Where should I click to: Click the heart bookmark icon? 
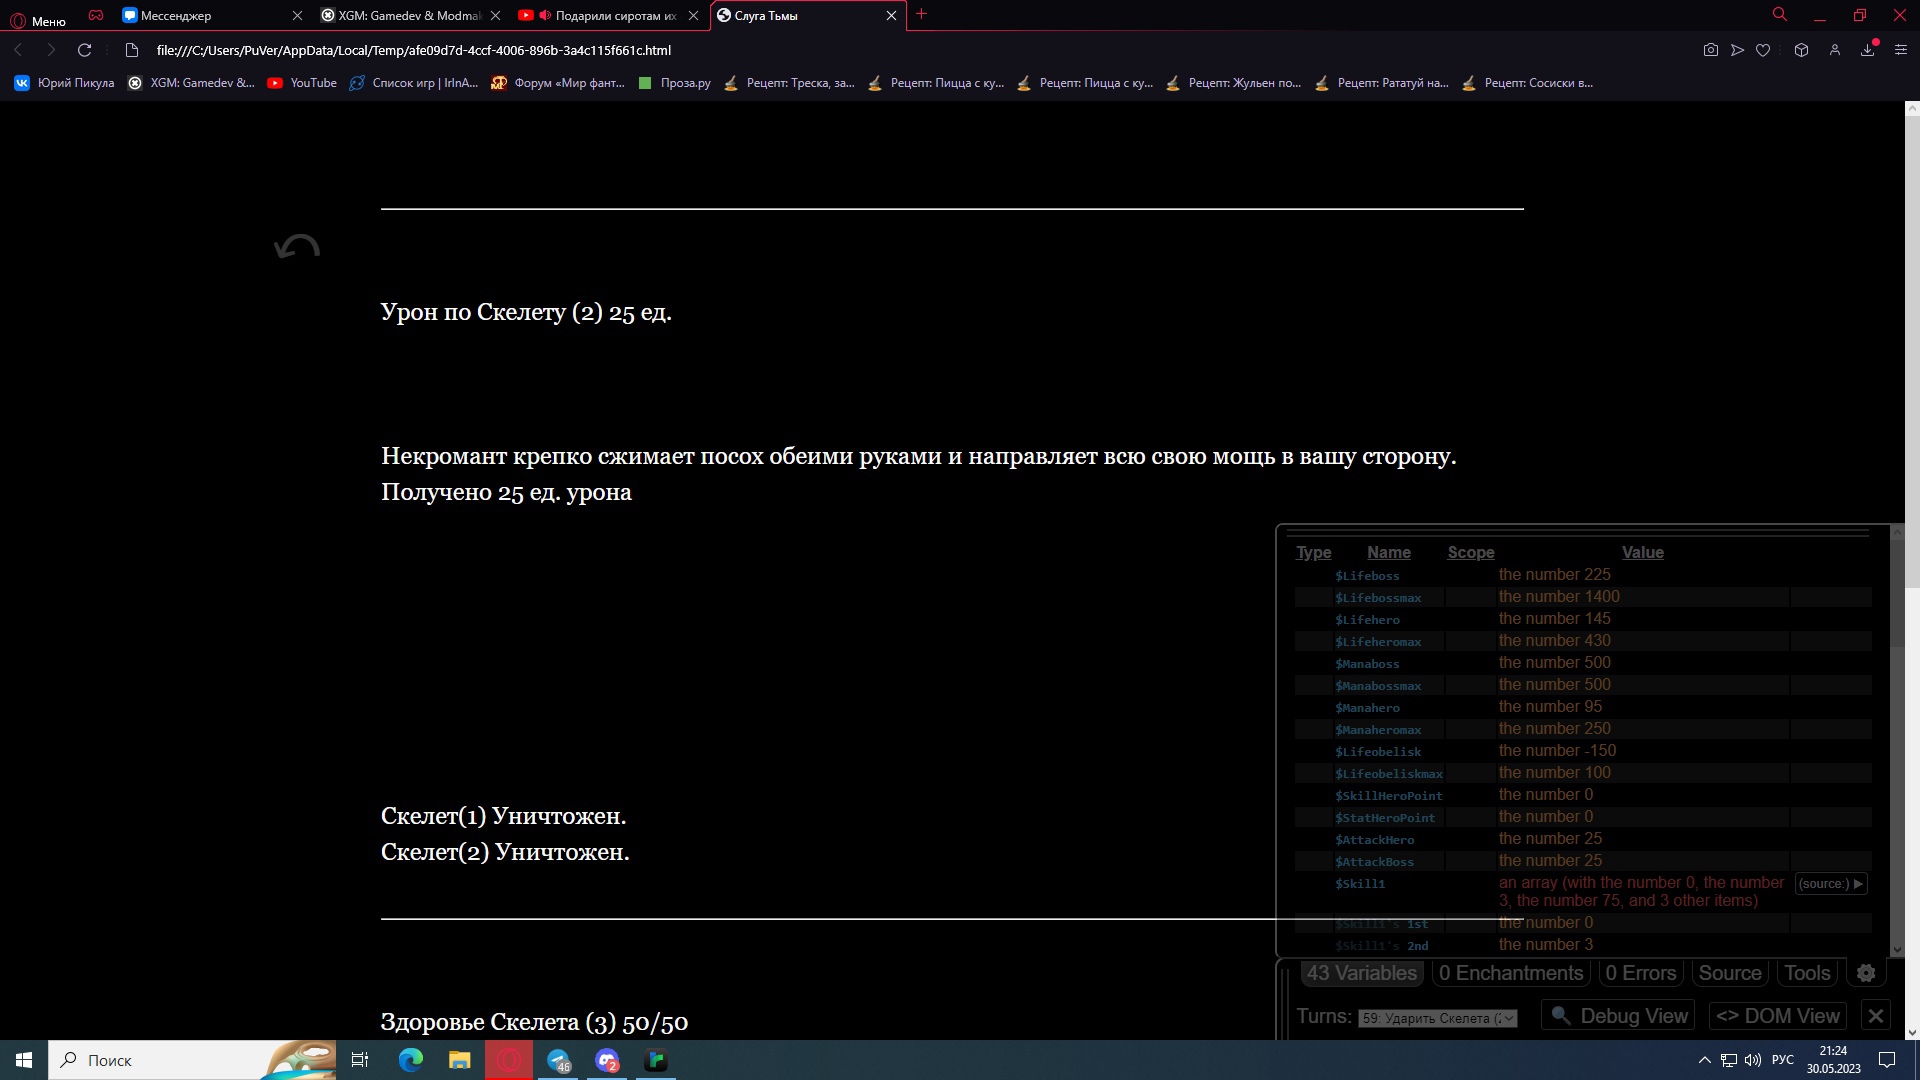(x=1763, y=50)
